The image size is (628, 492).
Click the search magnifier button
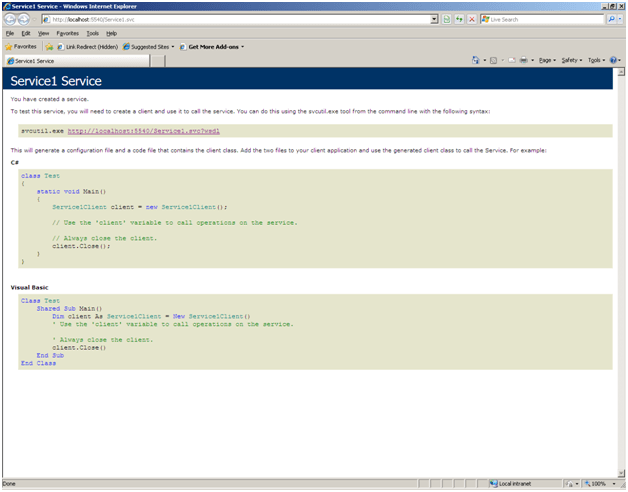click(611, 19)
